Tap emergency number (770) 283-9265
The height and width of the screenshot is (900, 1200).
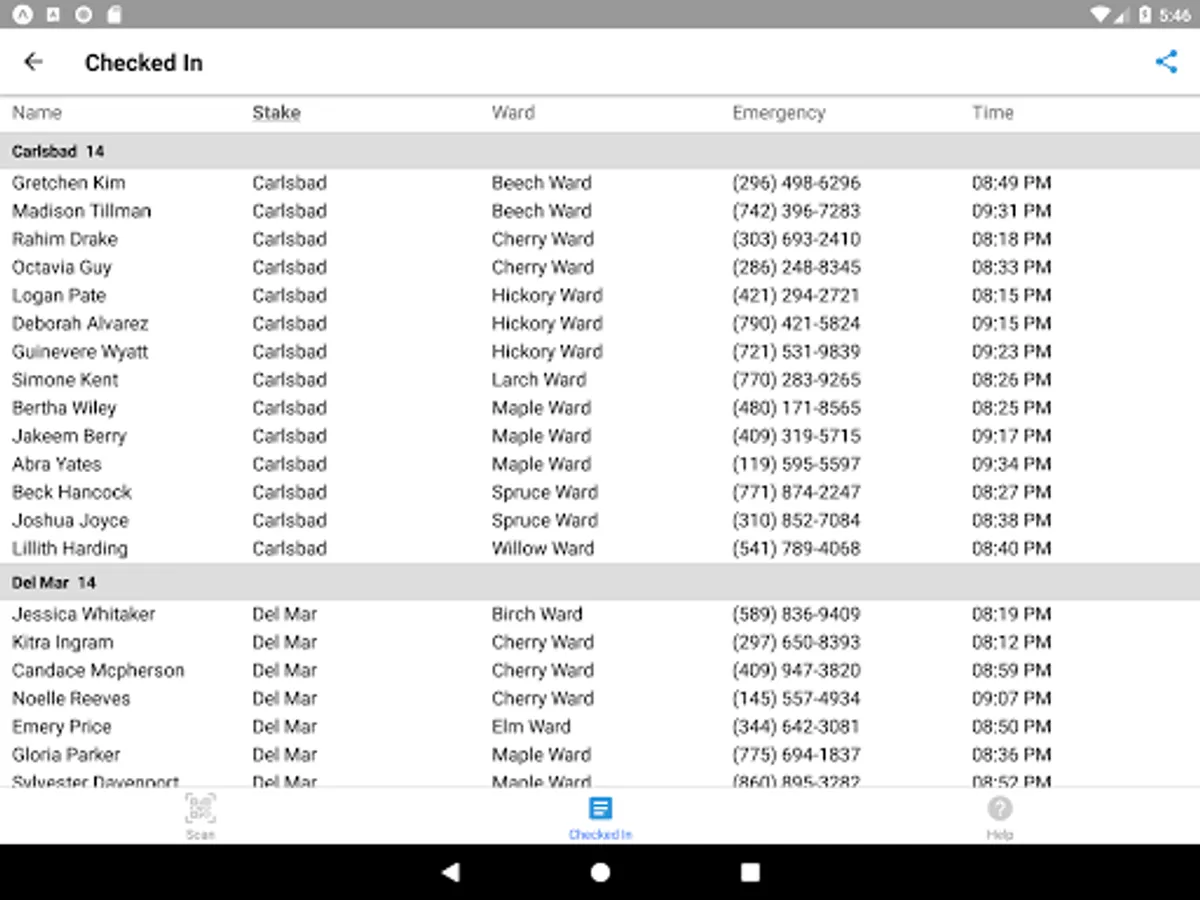click(796, 379)
